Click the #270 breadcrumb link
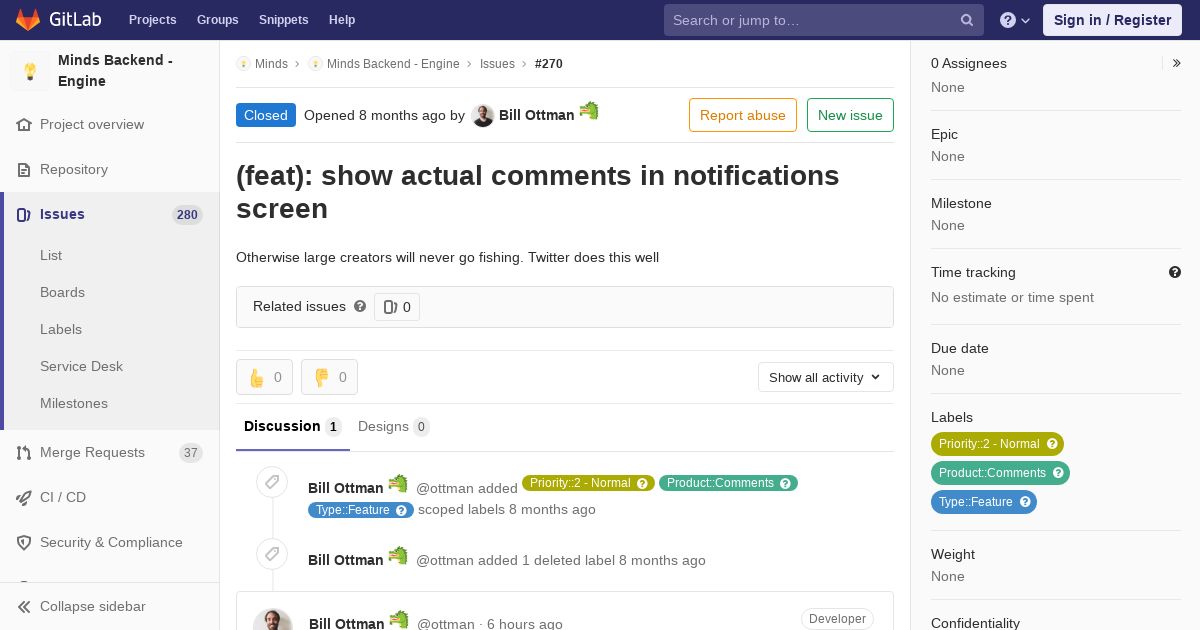Image resolution: width=1200 pixels, height=630 pixels. point(549,64)
